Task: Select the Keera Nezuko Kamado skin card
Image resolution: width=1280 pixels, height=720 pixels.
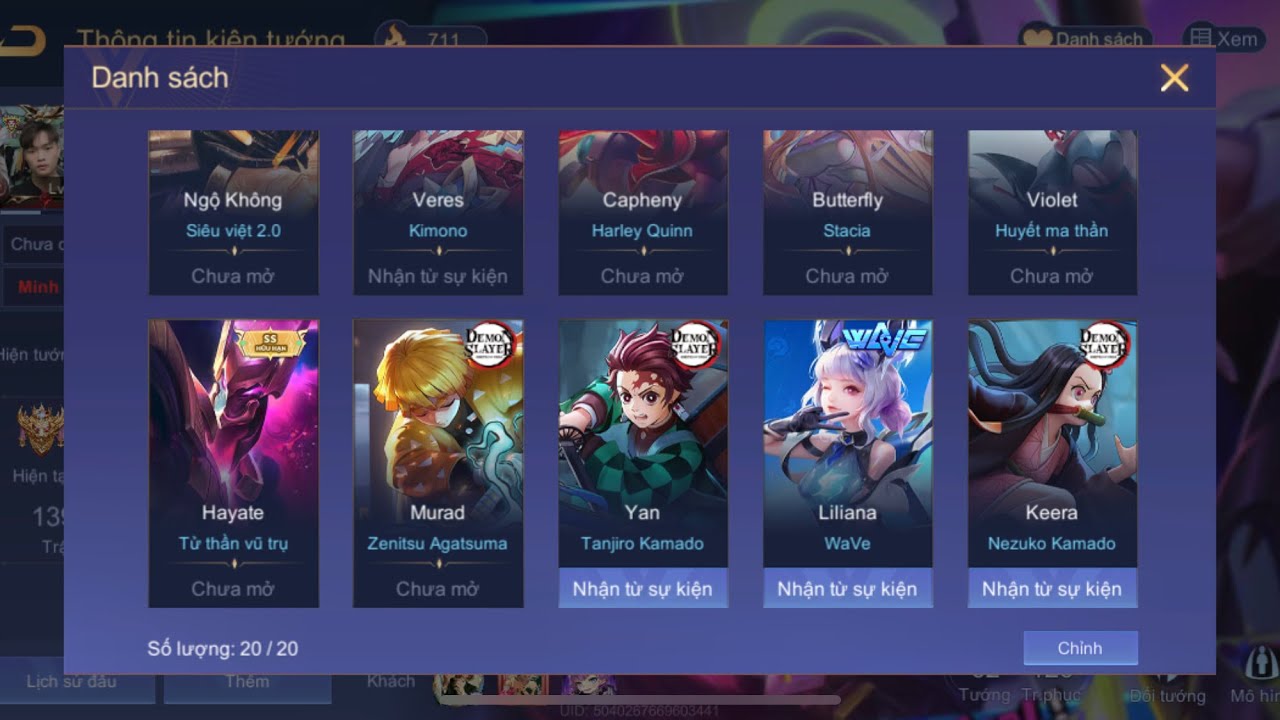Action: click(1052, 463)
